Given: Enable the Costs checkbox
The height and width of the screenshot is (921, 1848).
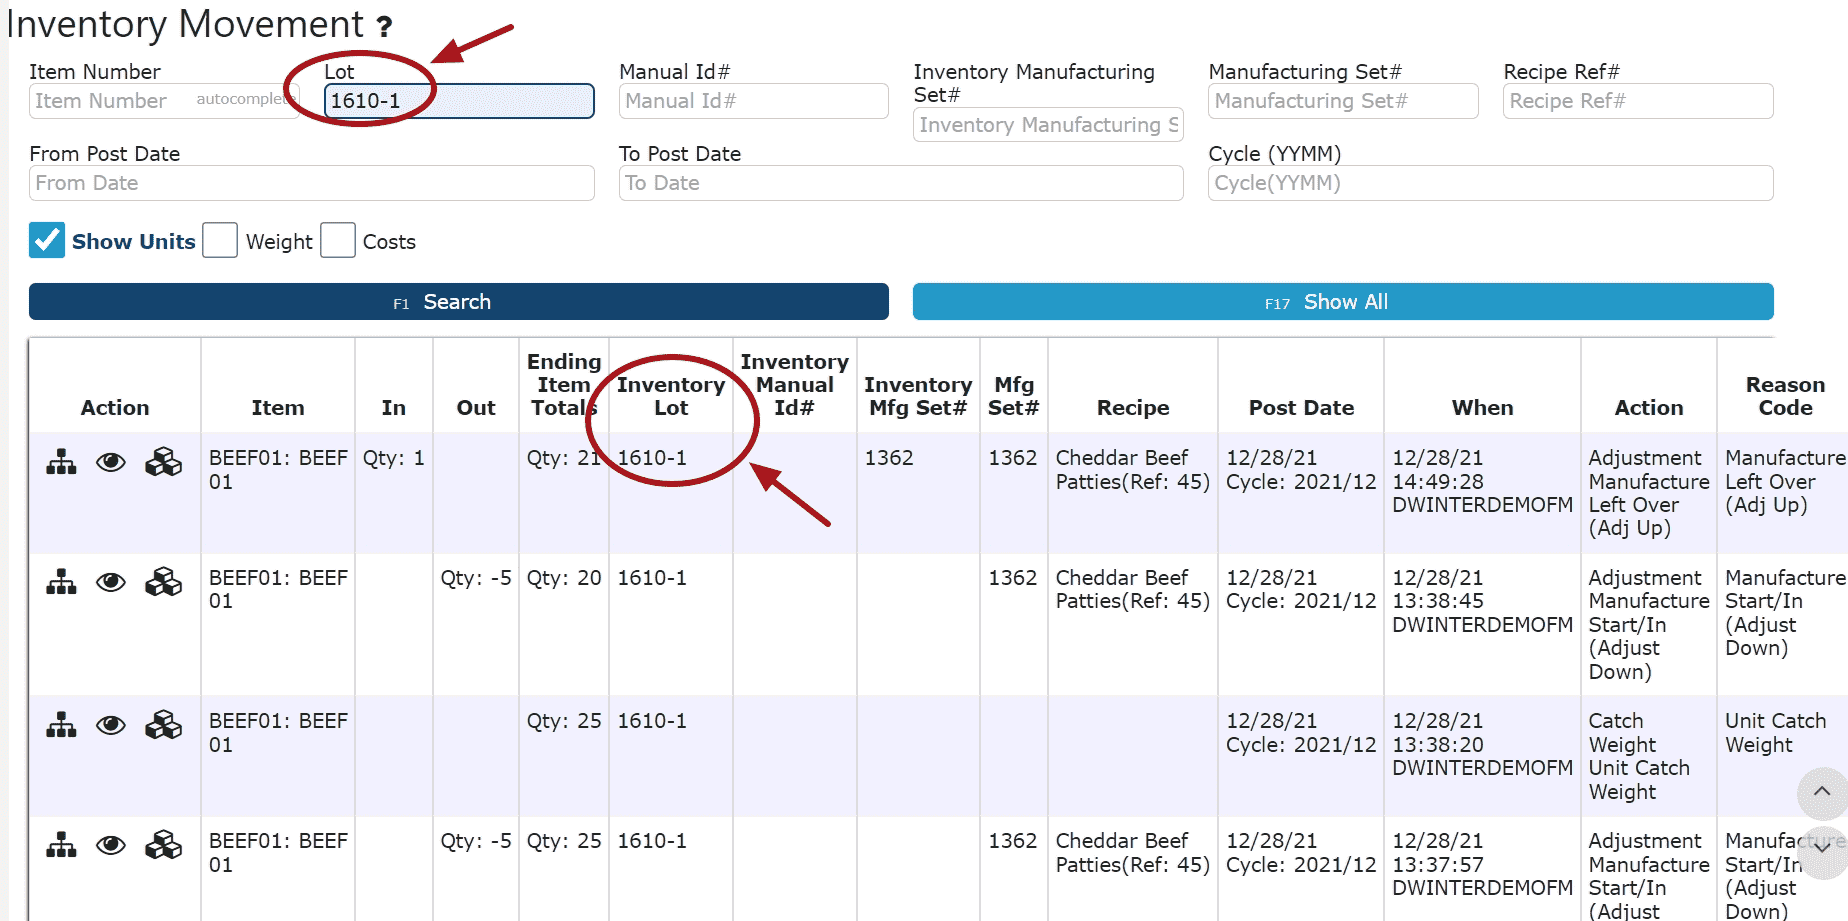Looking at the screenshot, I should pos(338,240).
